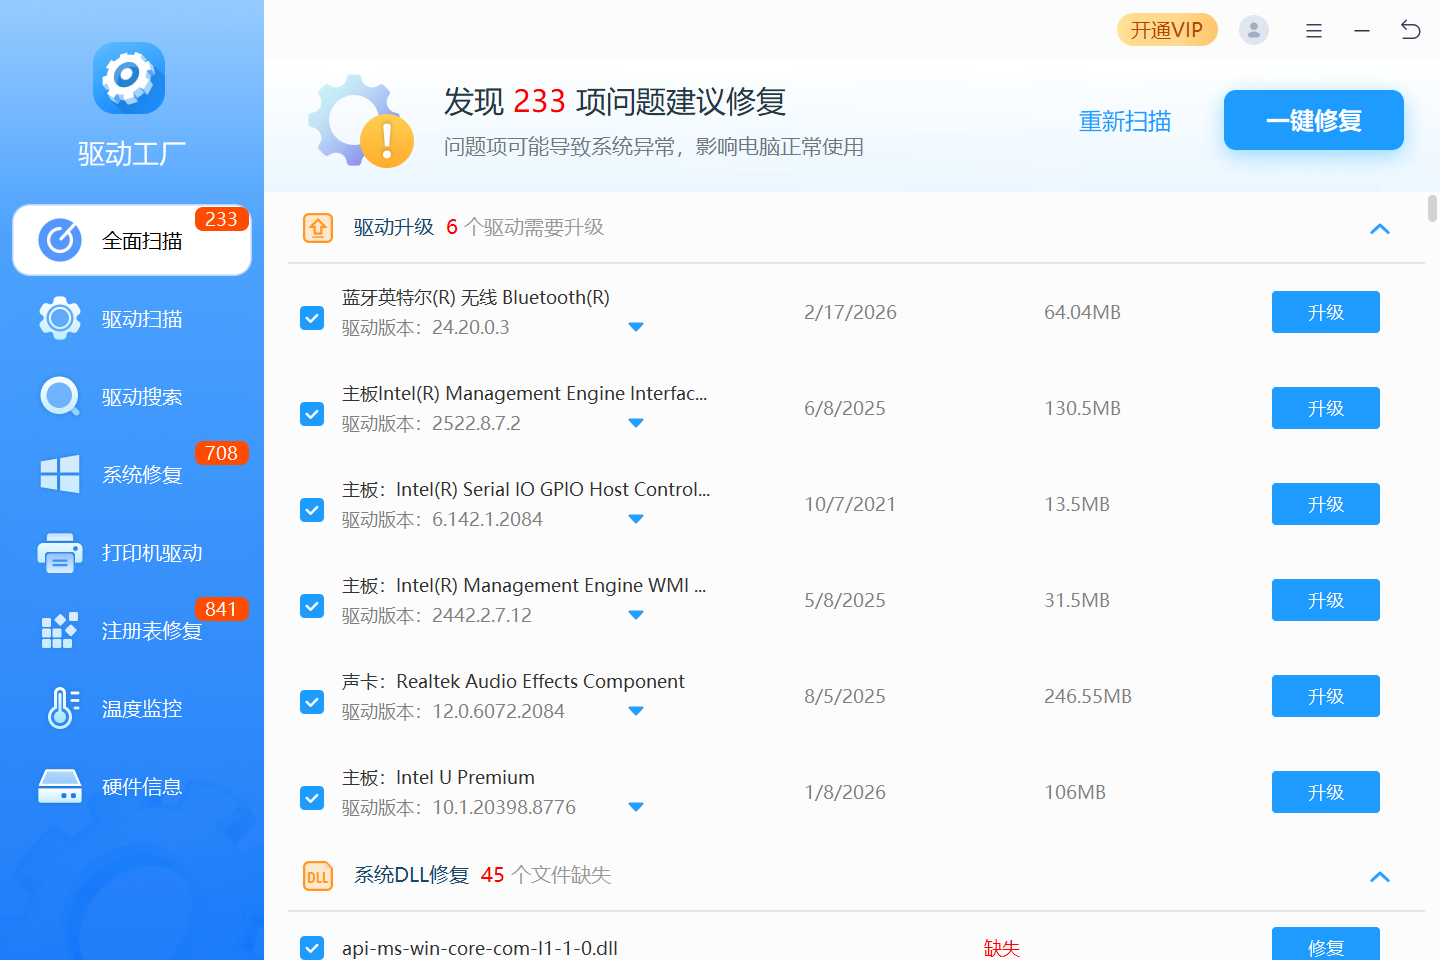
Task: Click 升级 for Management Engine WMI
Action: click(x=1326, y=600)
